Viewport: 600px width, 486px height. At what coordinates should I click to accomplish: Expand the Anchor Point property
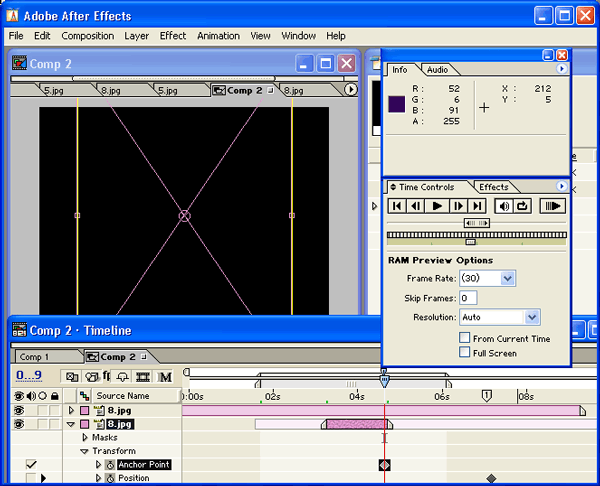click(x=98, y=465)
